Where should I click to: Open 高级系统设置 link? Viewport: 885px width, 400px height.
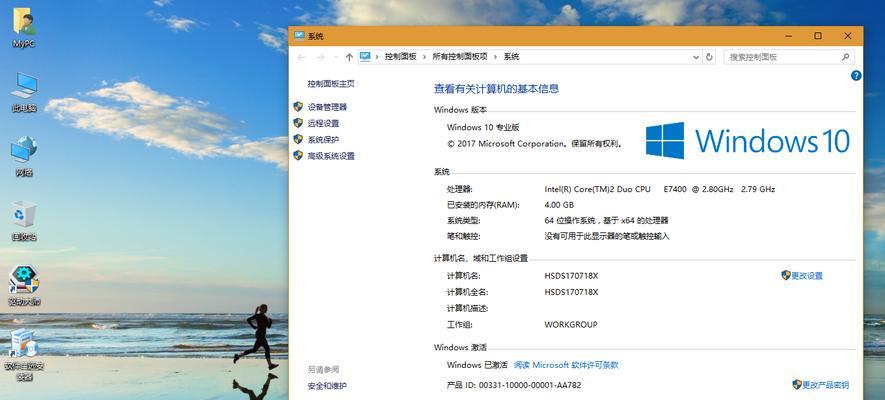tap(331, 156)
